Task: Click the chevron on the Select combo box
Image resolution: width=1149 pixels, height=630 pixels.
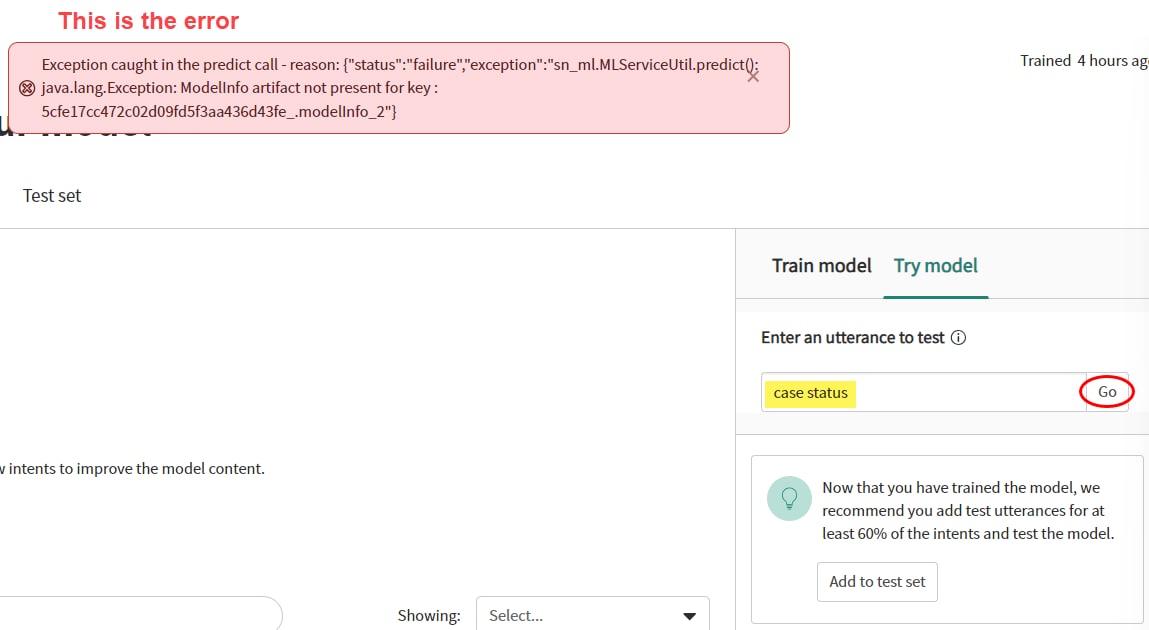Action: pyautogui.click(x=689, y=615)
